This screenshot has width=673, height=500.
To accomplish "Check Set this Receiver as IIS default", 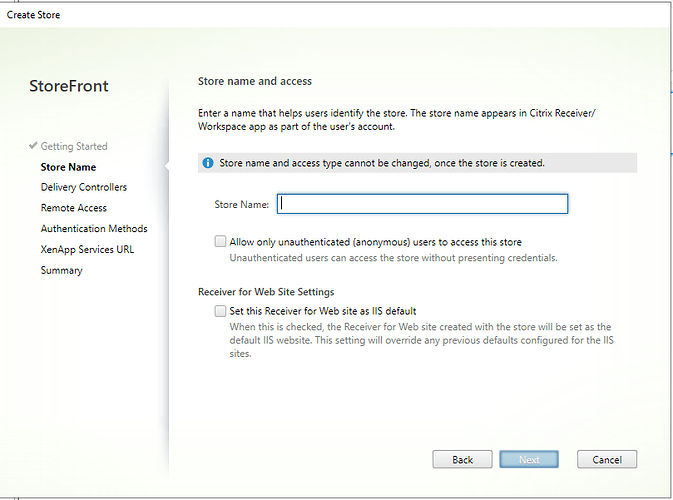I will 220,311.
